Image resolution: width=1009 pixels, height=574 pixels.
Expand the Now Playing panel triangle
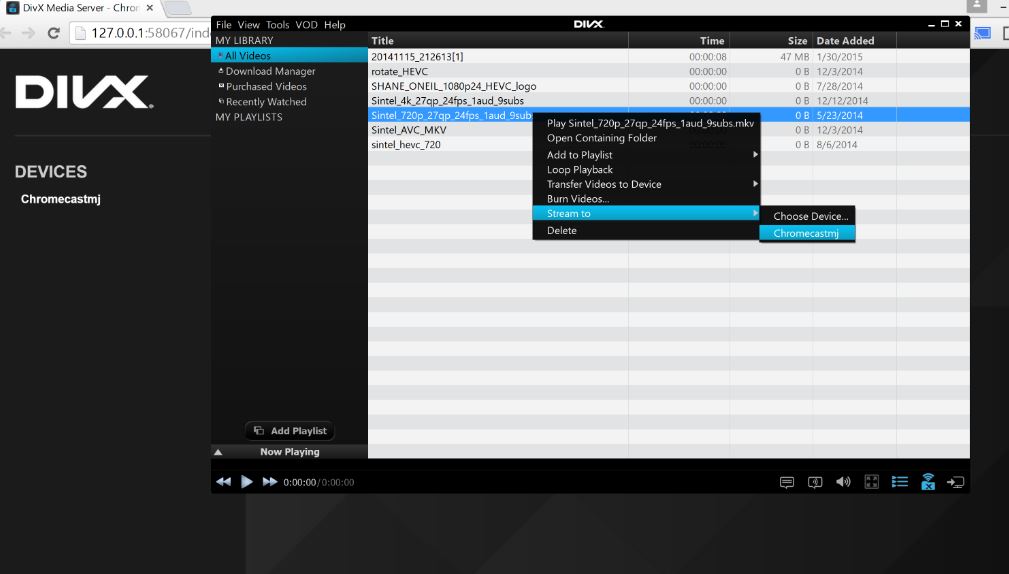[x=218, y=452]
